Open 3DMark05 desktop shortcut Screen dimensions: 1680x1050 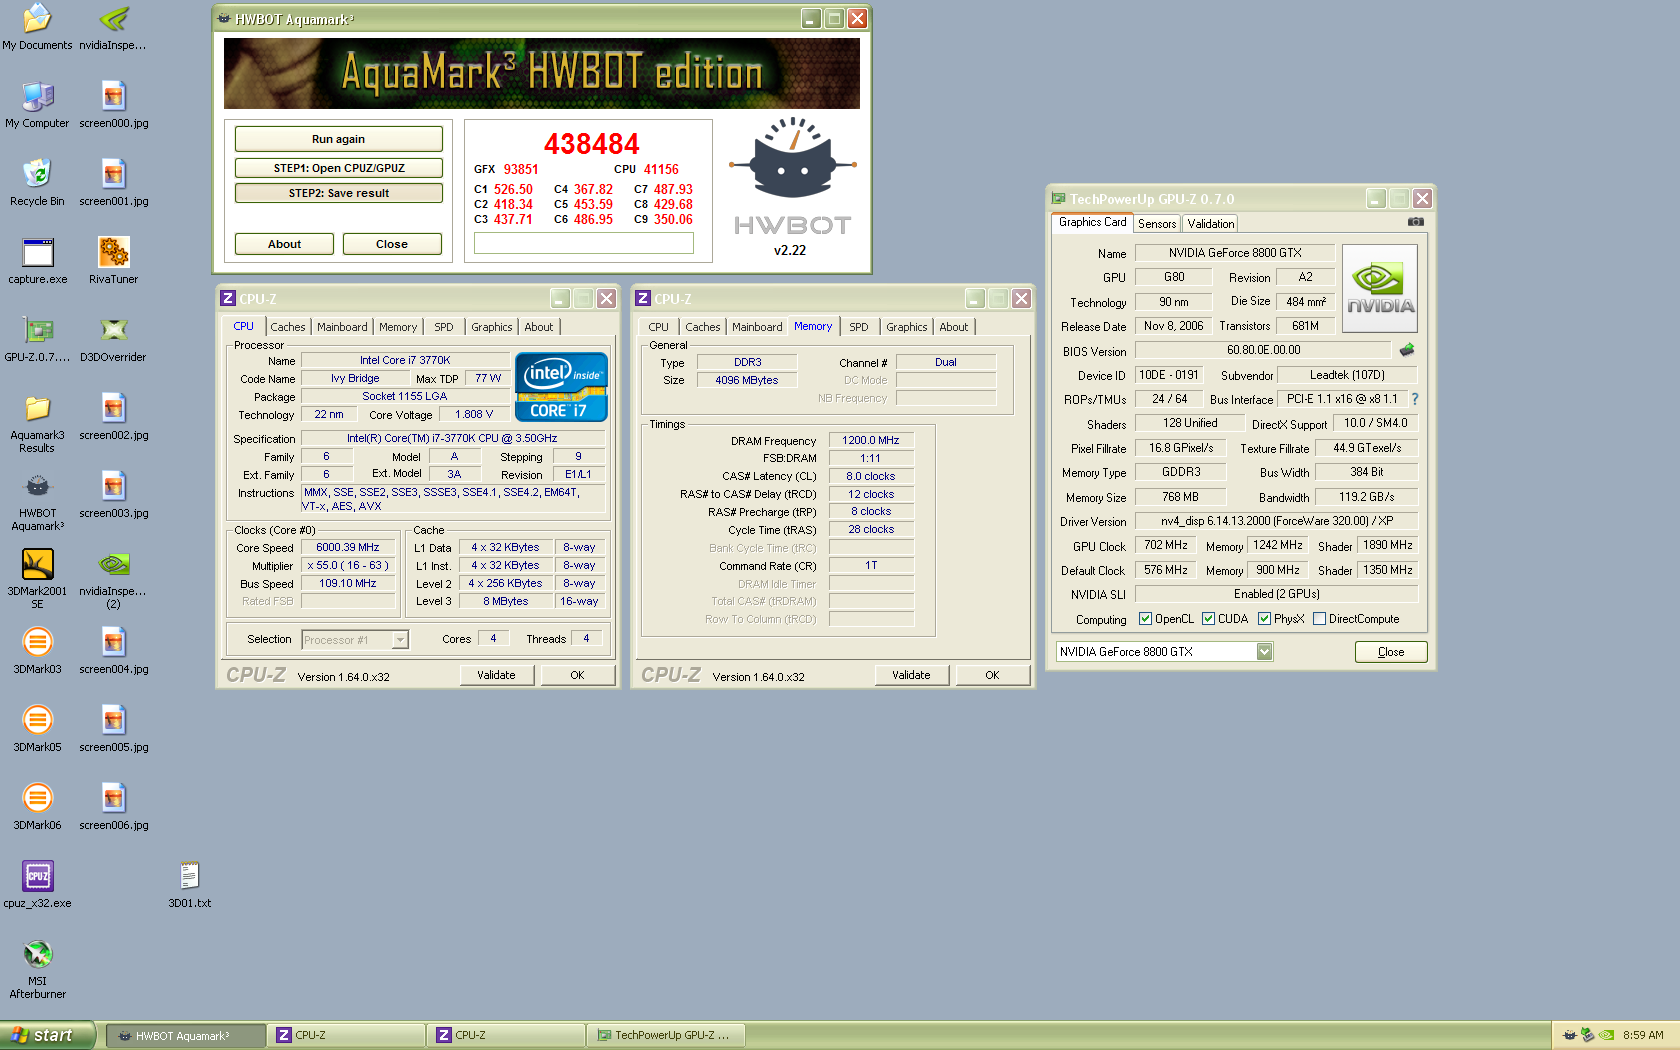[x=37, y=729]
